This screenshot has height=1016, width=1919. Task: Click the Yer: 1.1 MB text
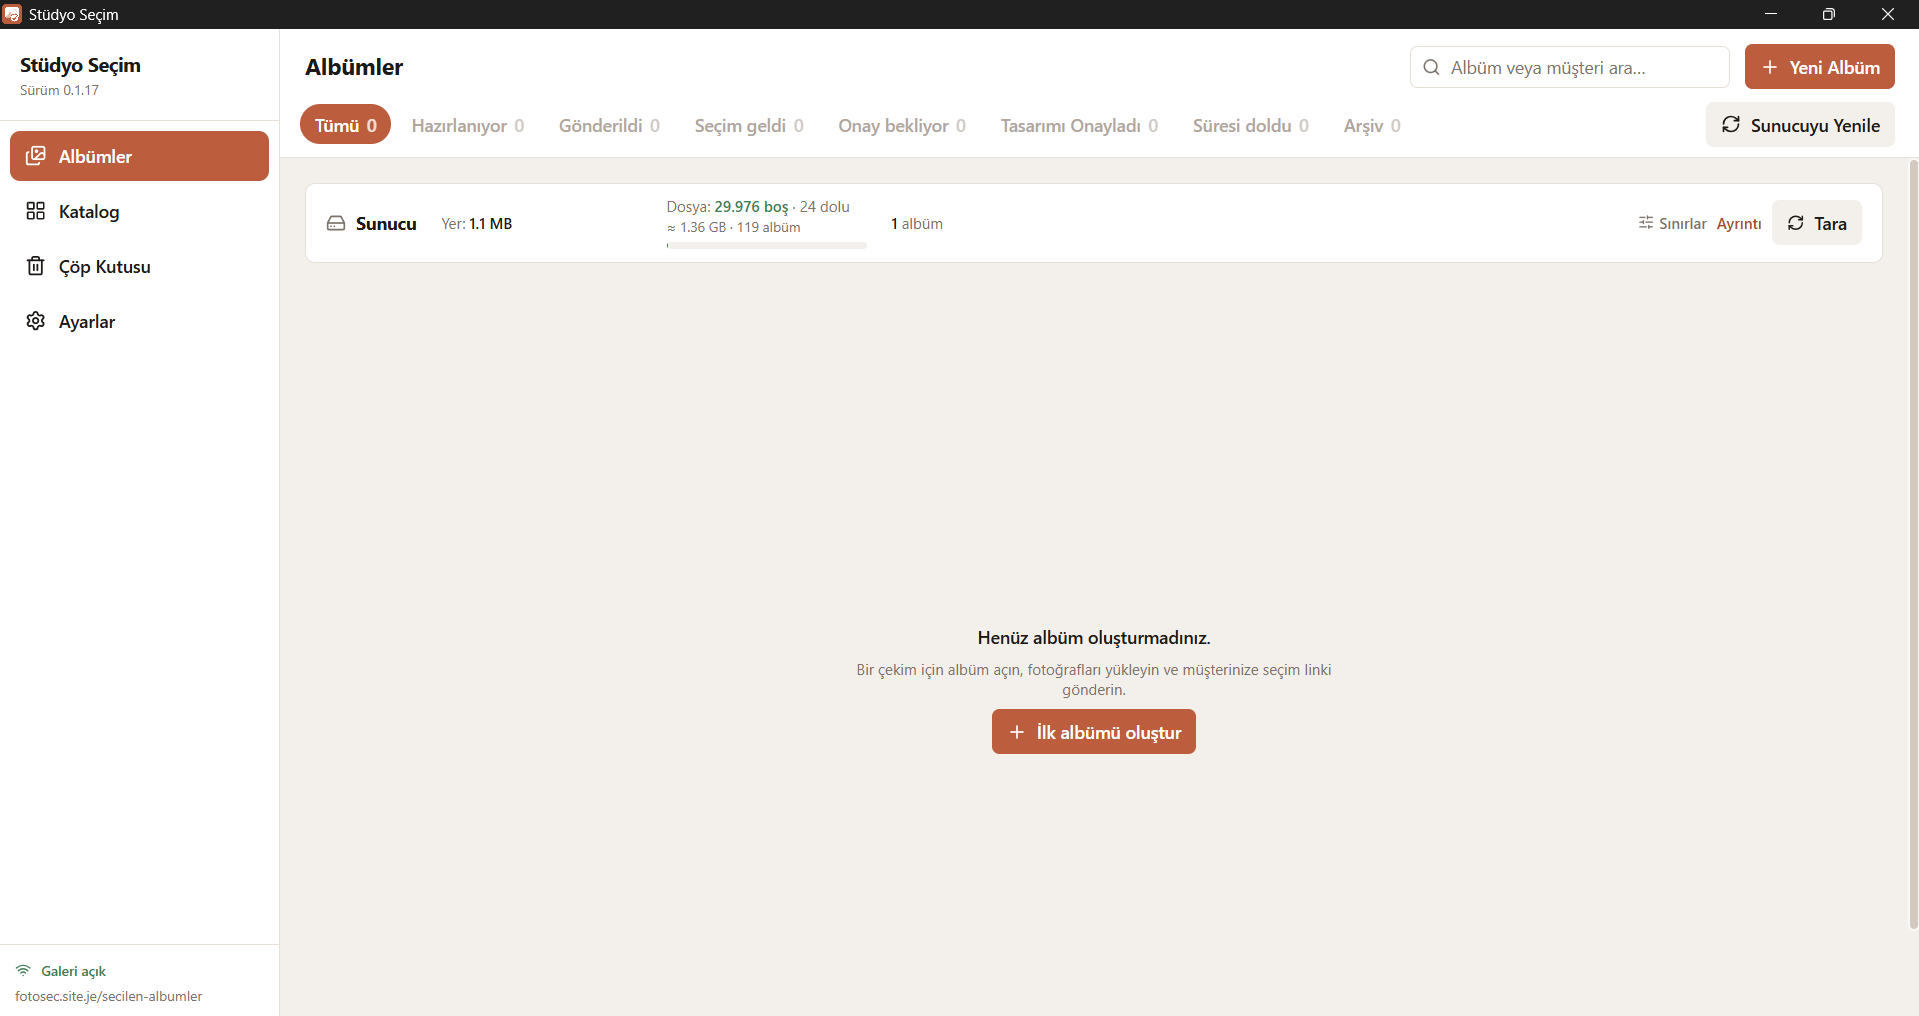[477, 224]
